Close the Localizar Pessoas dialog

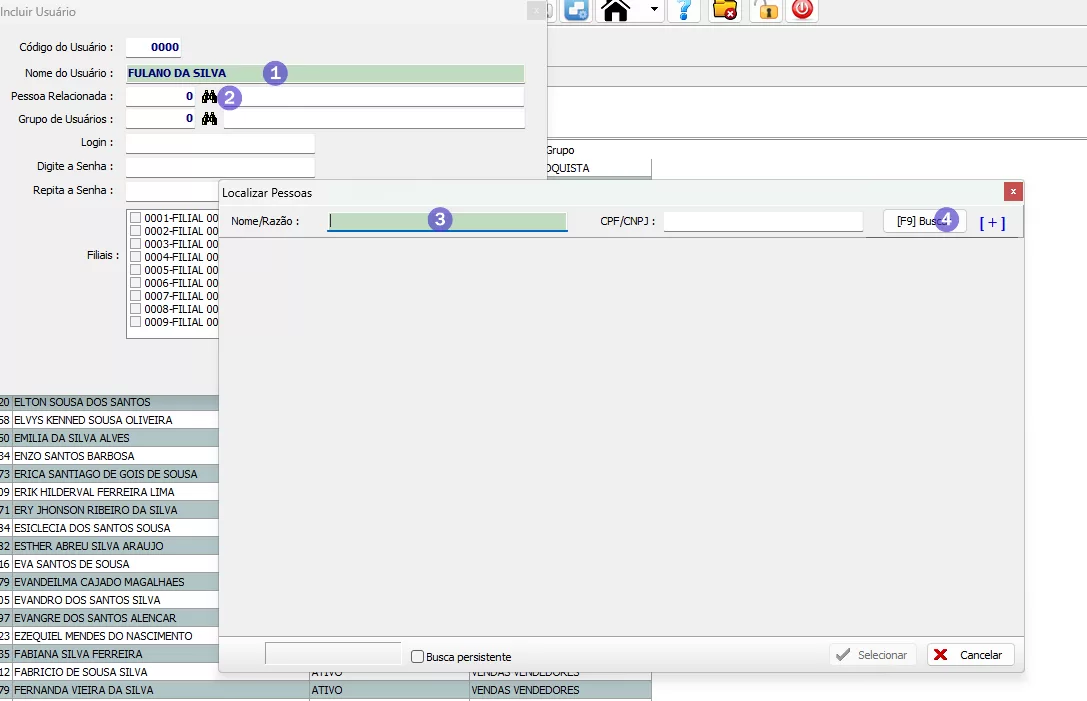[x=1013, y=191]
